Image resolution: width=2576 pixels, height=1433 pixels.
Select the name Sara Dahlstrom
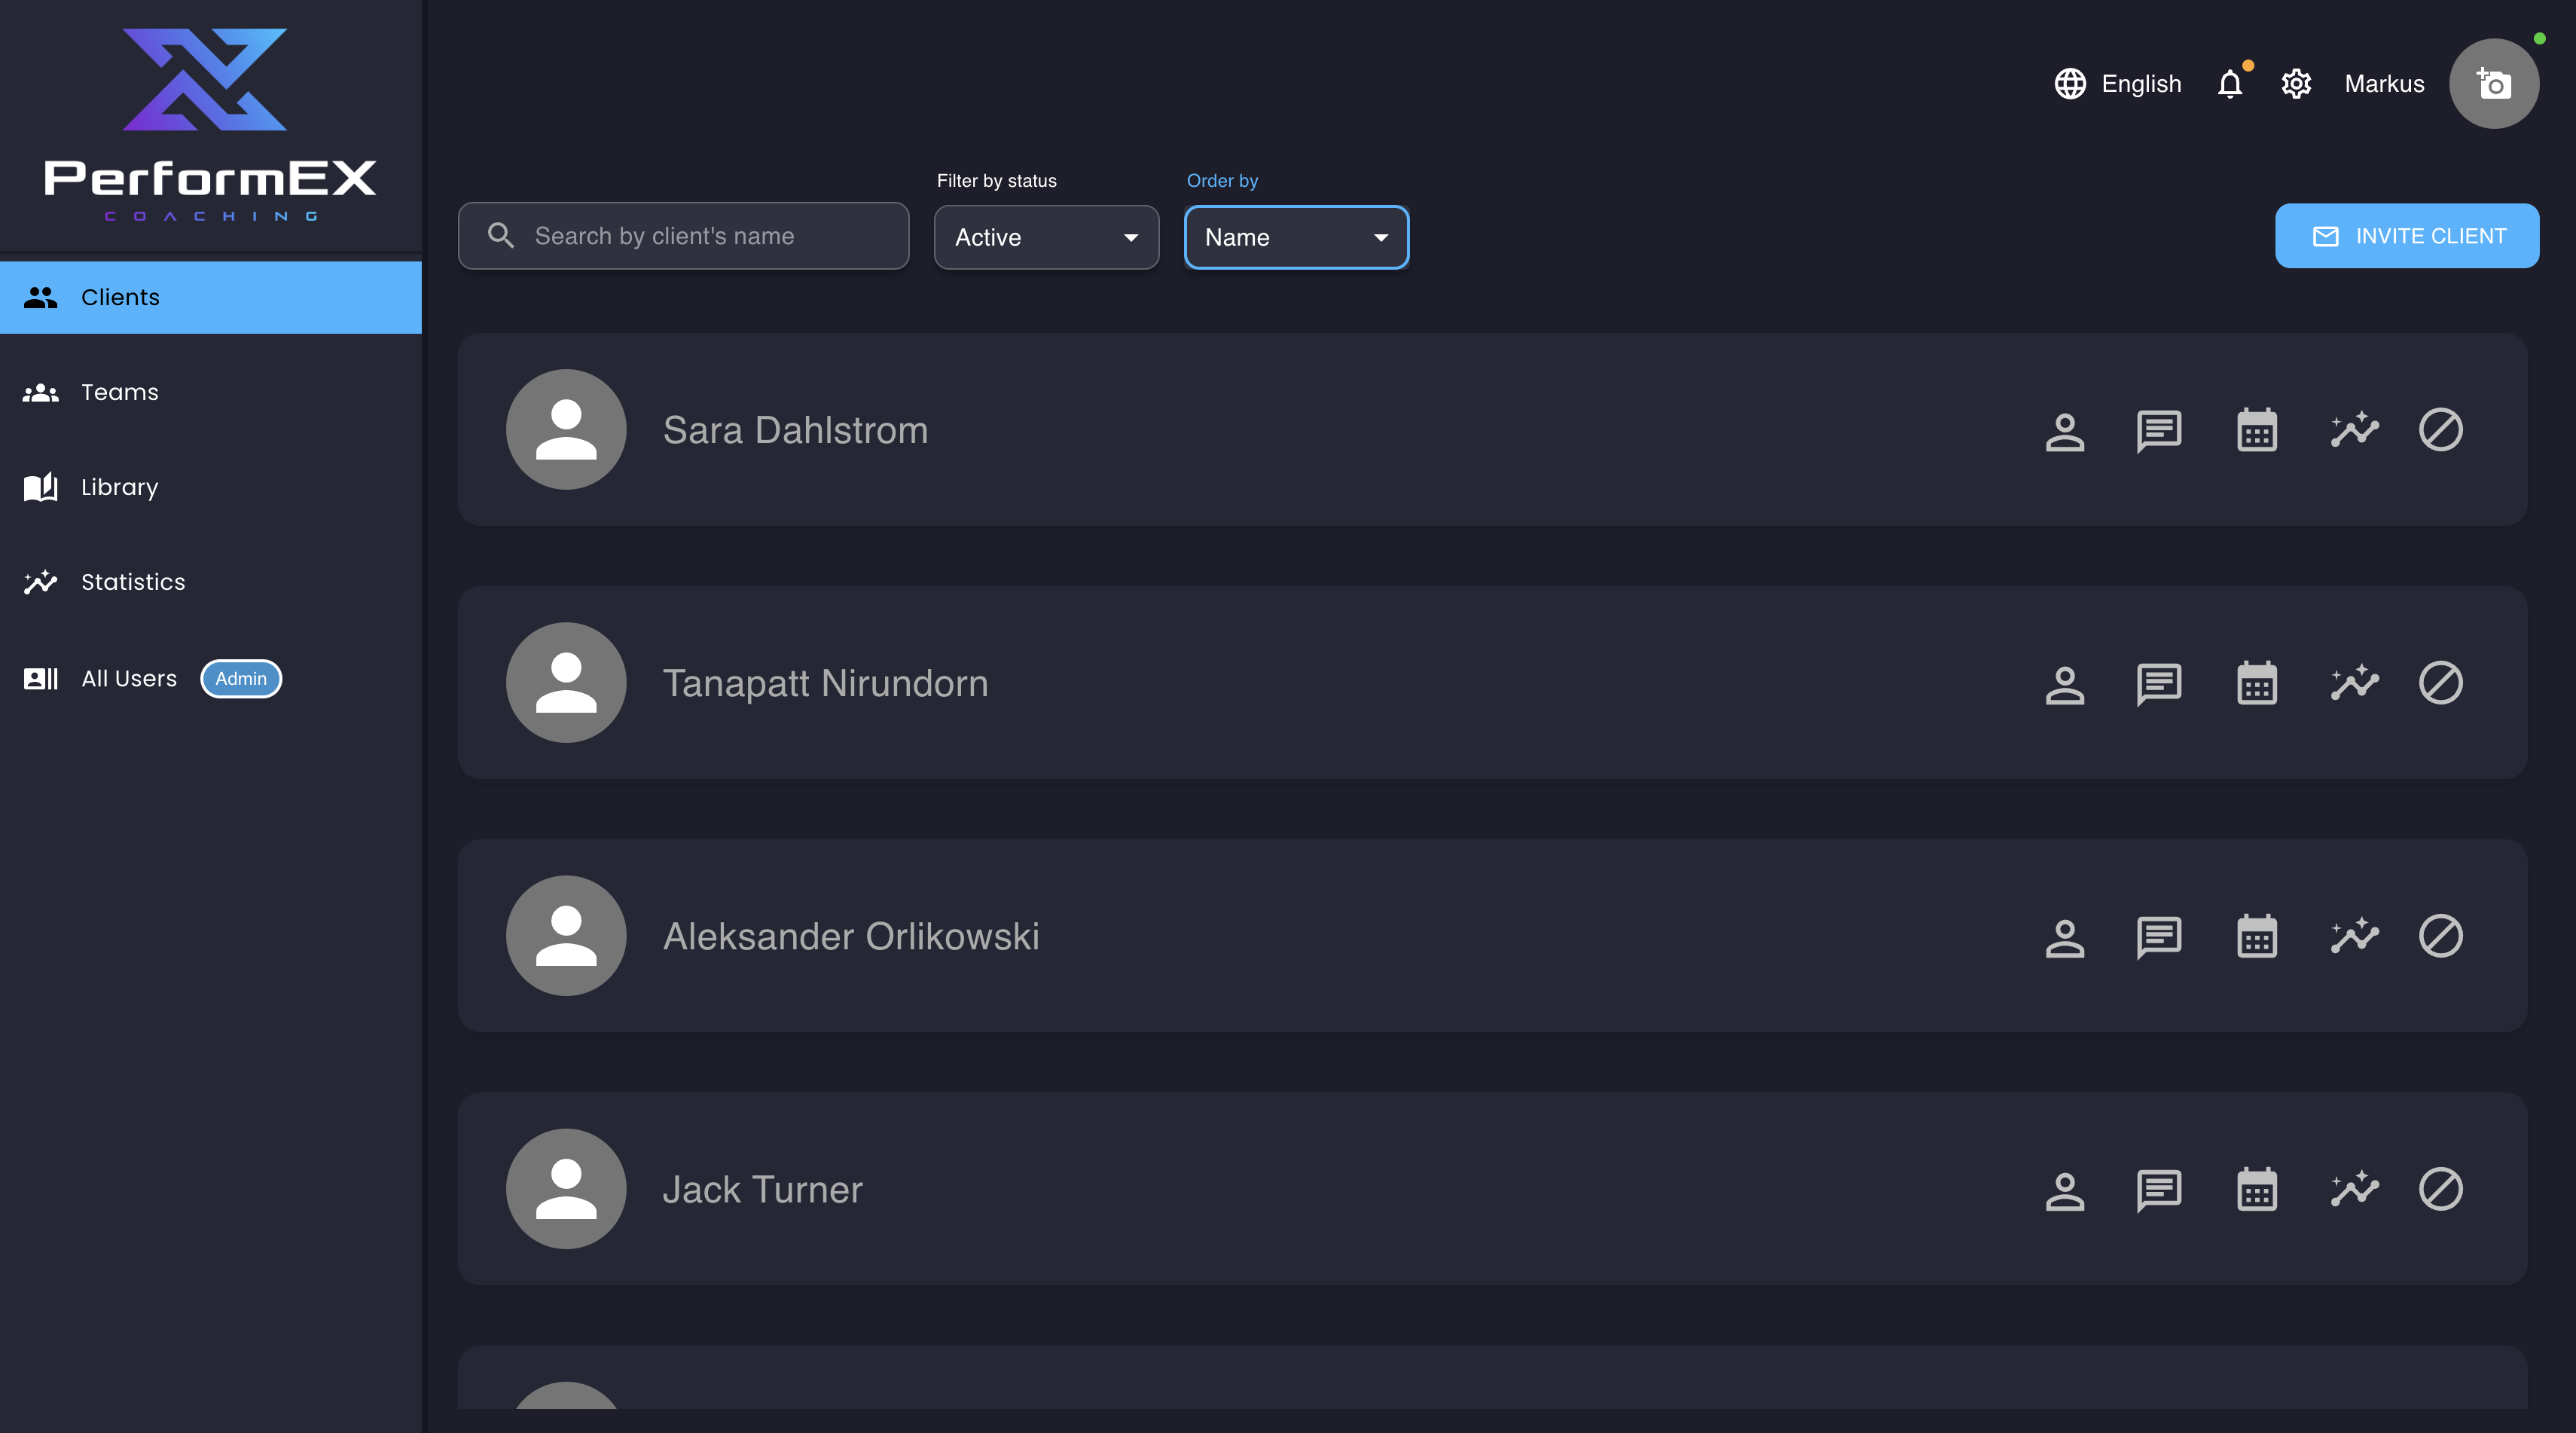pyautogui.click(x=795, y=430)
